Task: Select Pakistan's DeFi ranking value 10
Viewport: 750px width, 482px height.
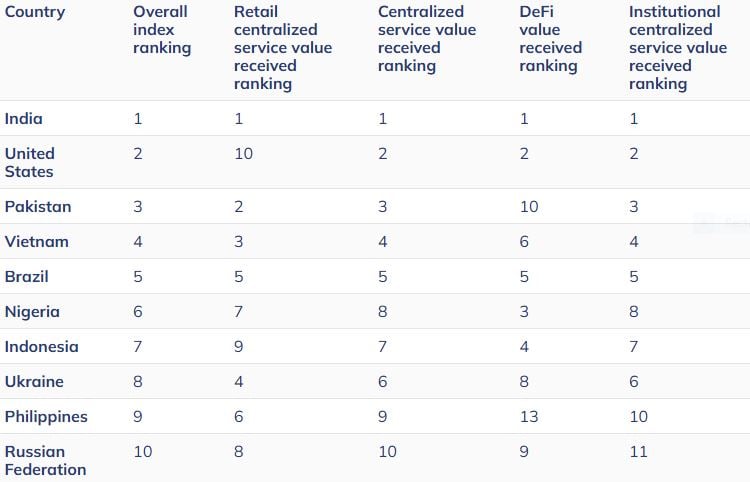Action: (530, 207)
